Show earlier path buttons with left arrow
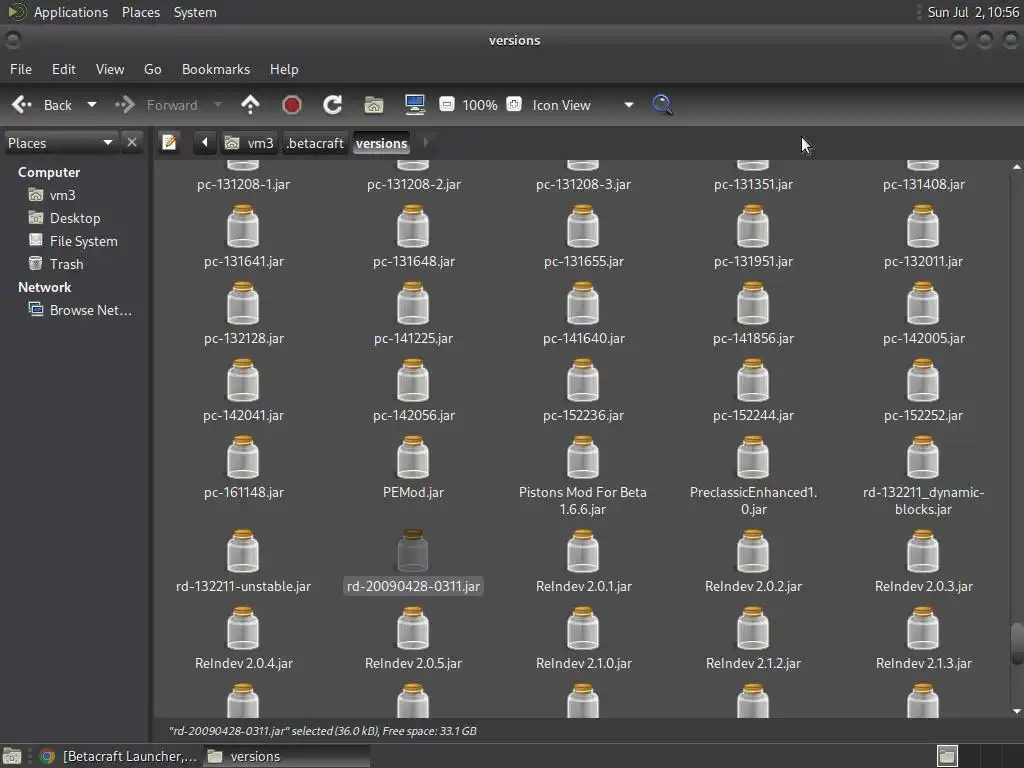 (x=204, y=142)
